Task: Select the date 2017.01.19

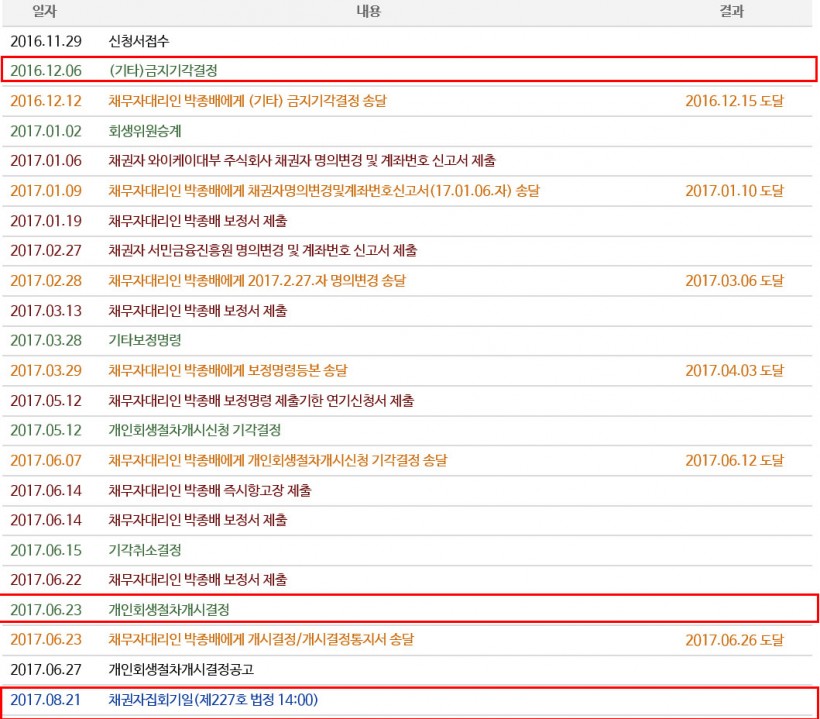Action: tap(46, 221)
